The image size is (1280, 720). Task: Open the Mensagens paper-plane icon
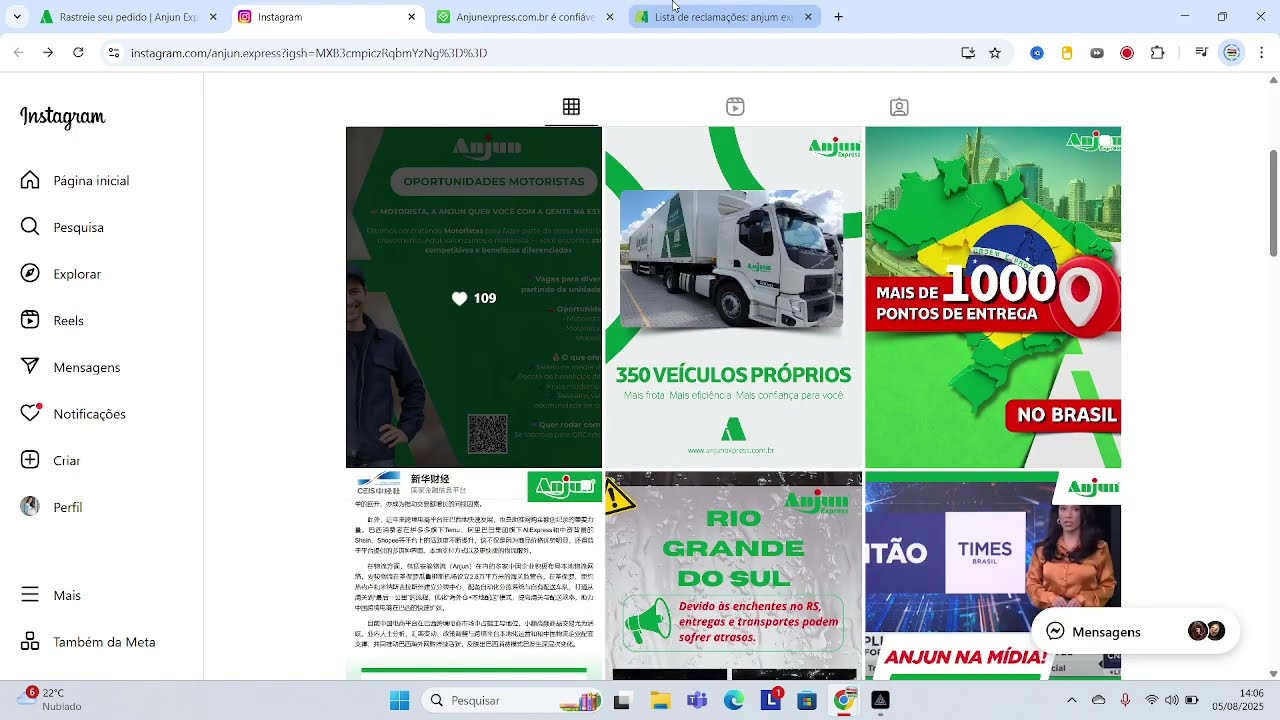[x=30, y=367]
